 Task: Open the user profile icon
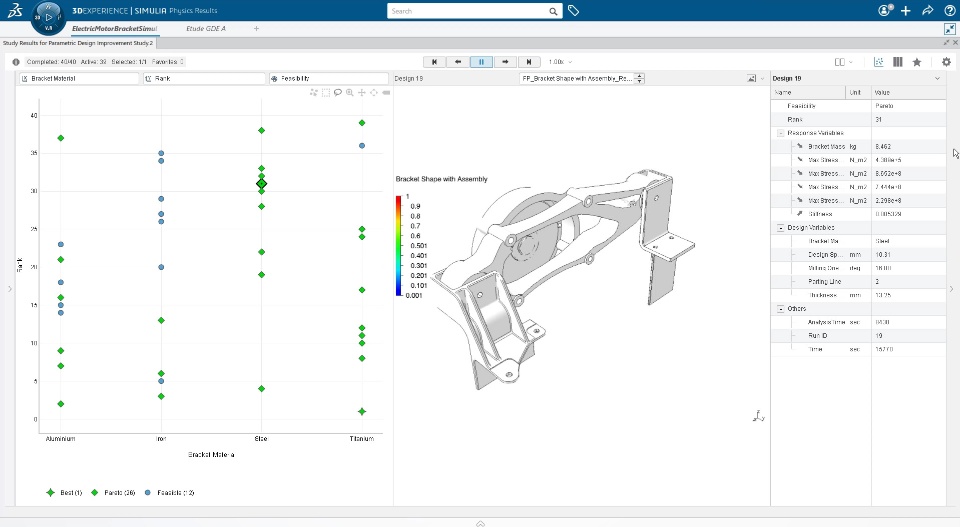tap(885, 10)
